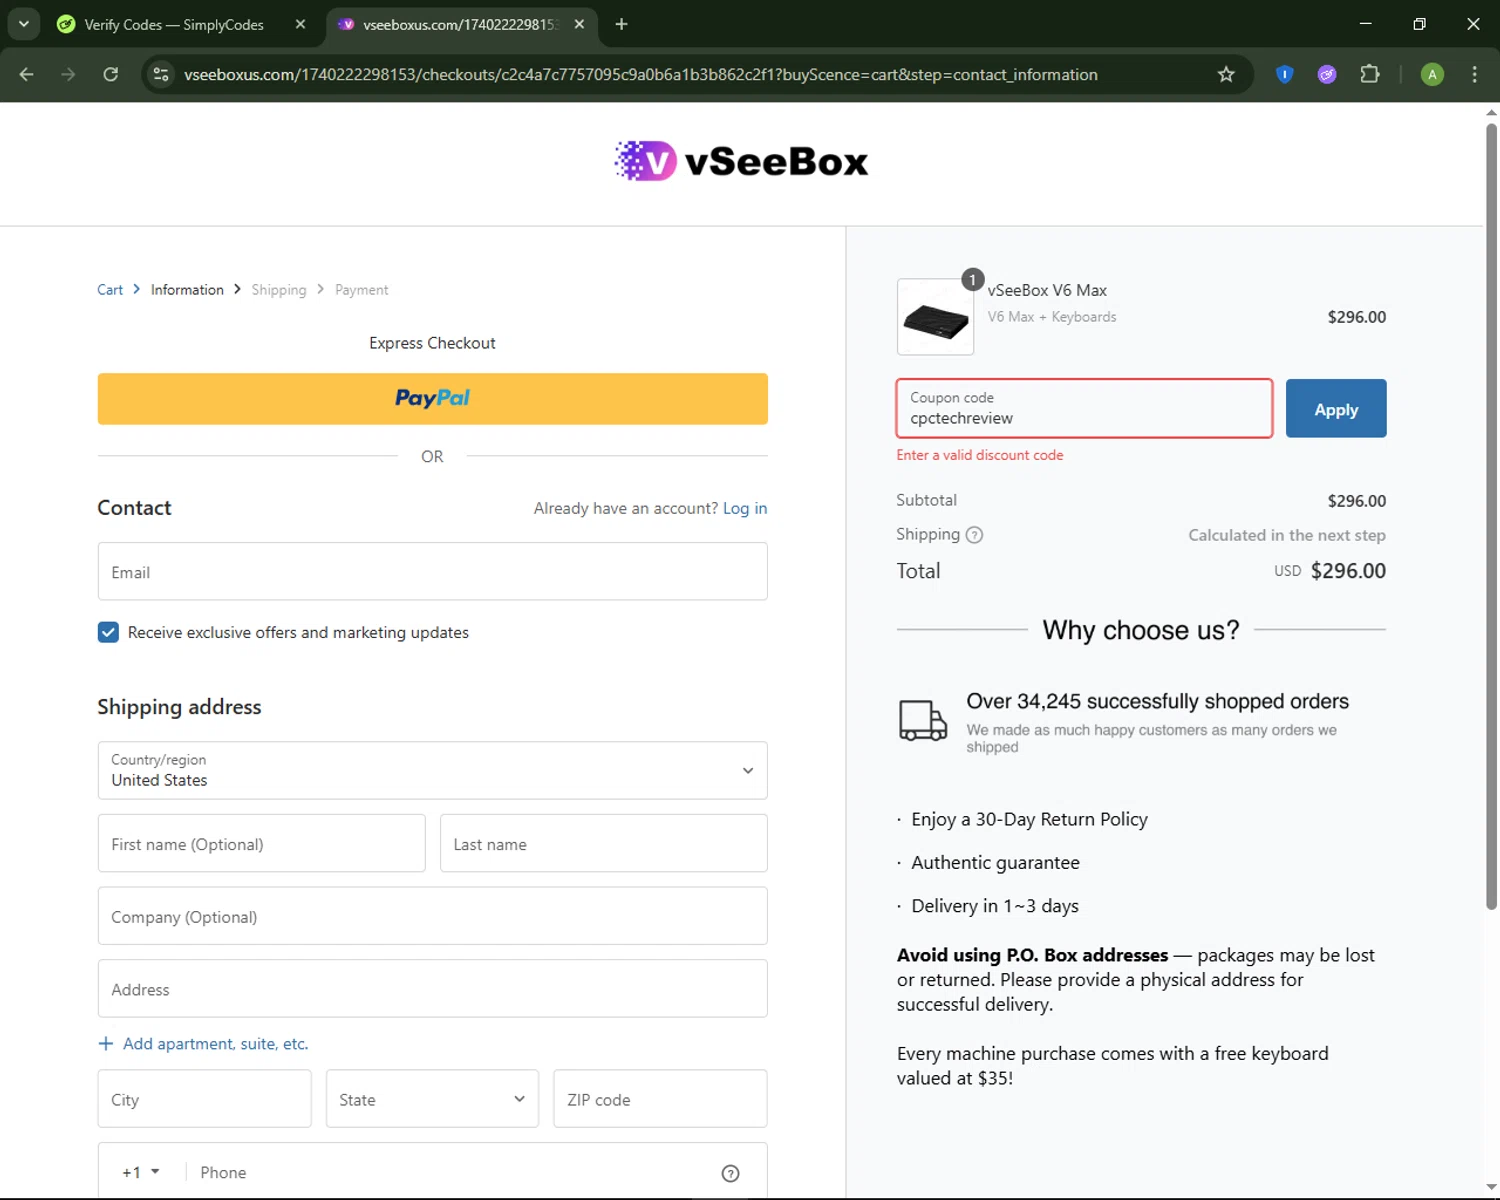Open the +1 phone country code dropdown

(141, 1172)
